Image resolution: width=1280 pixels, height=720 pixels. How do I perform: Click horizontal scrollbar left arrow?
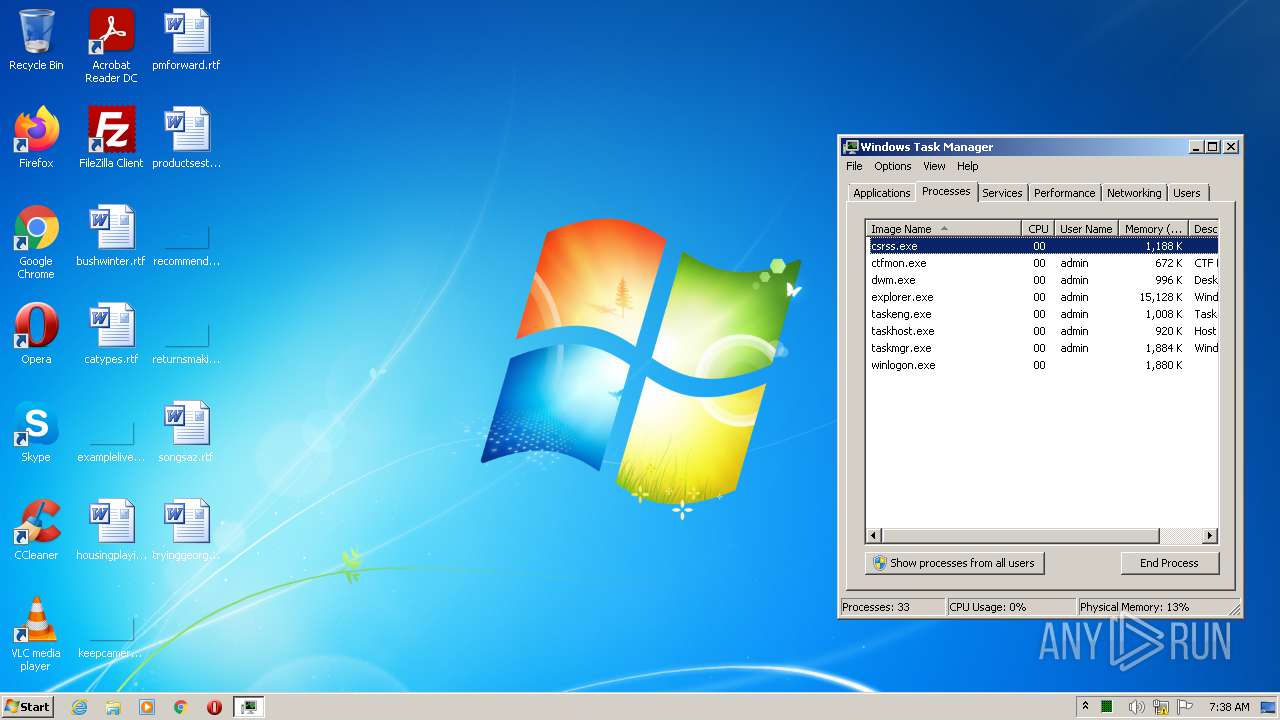coord(874,536)
